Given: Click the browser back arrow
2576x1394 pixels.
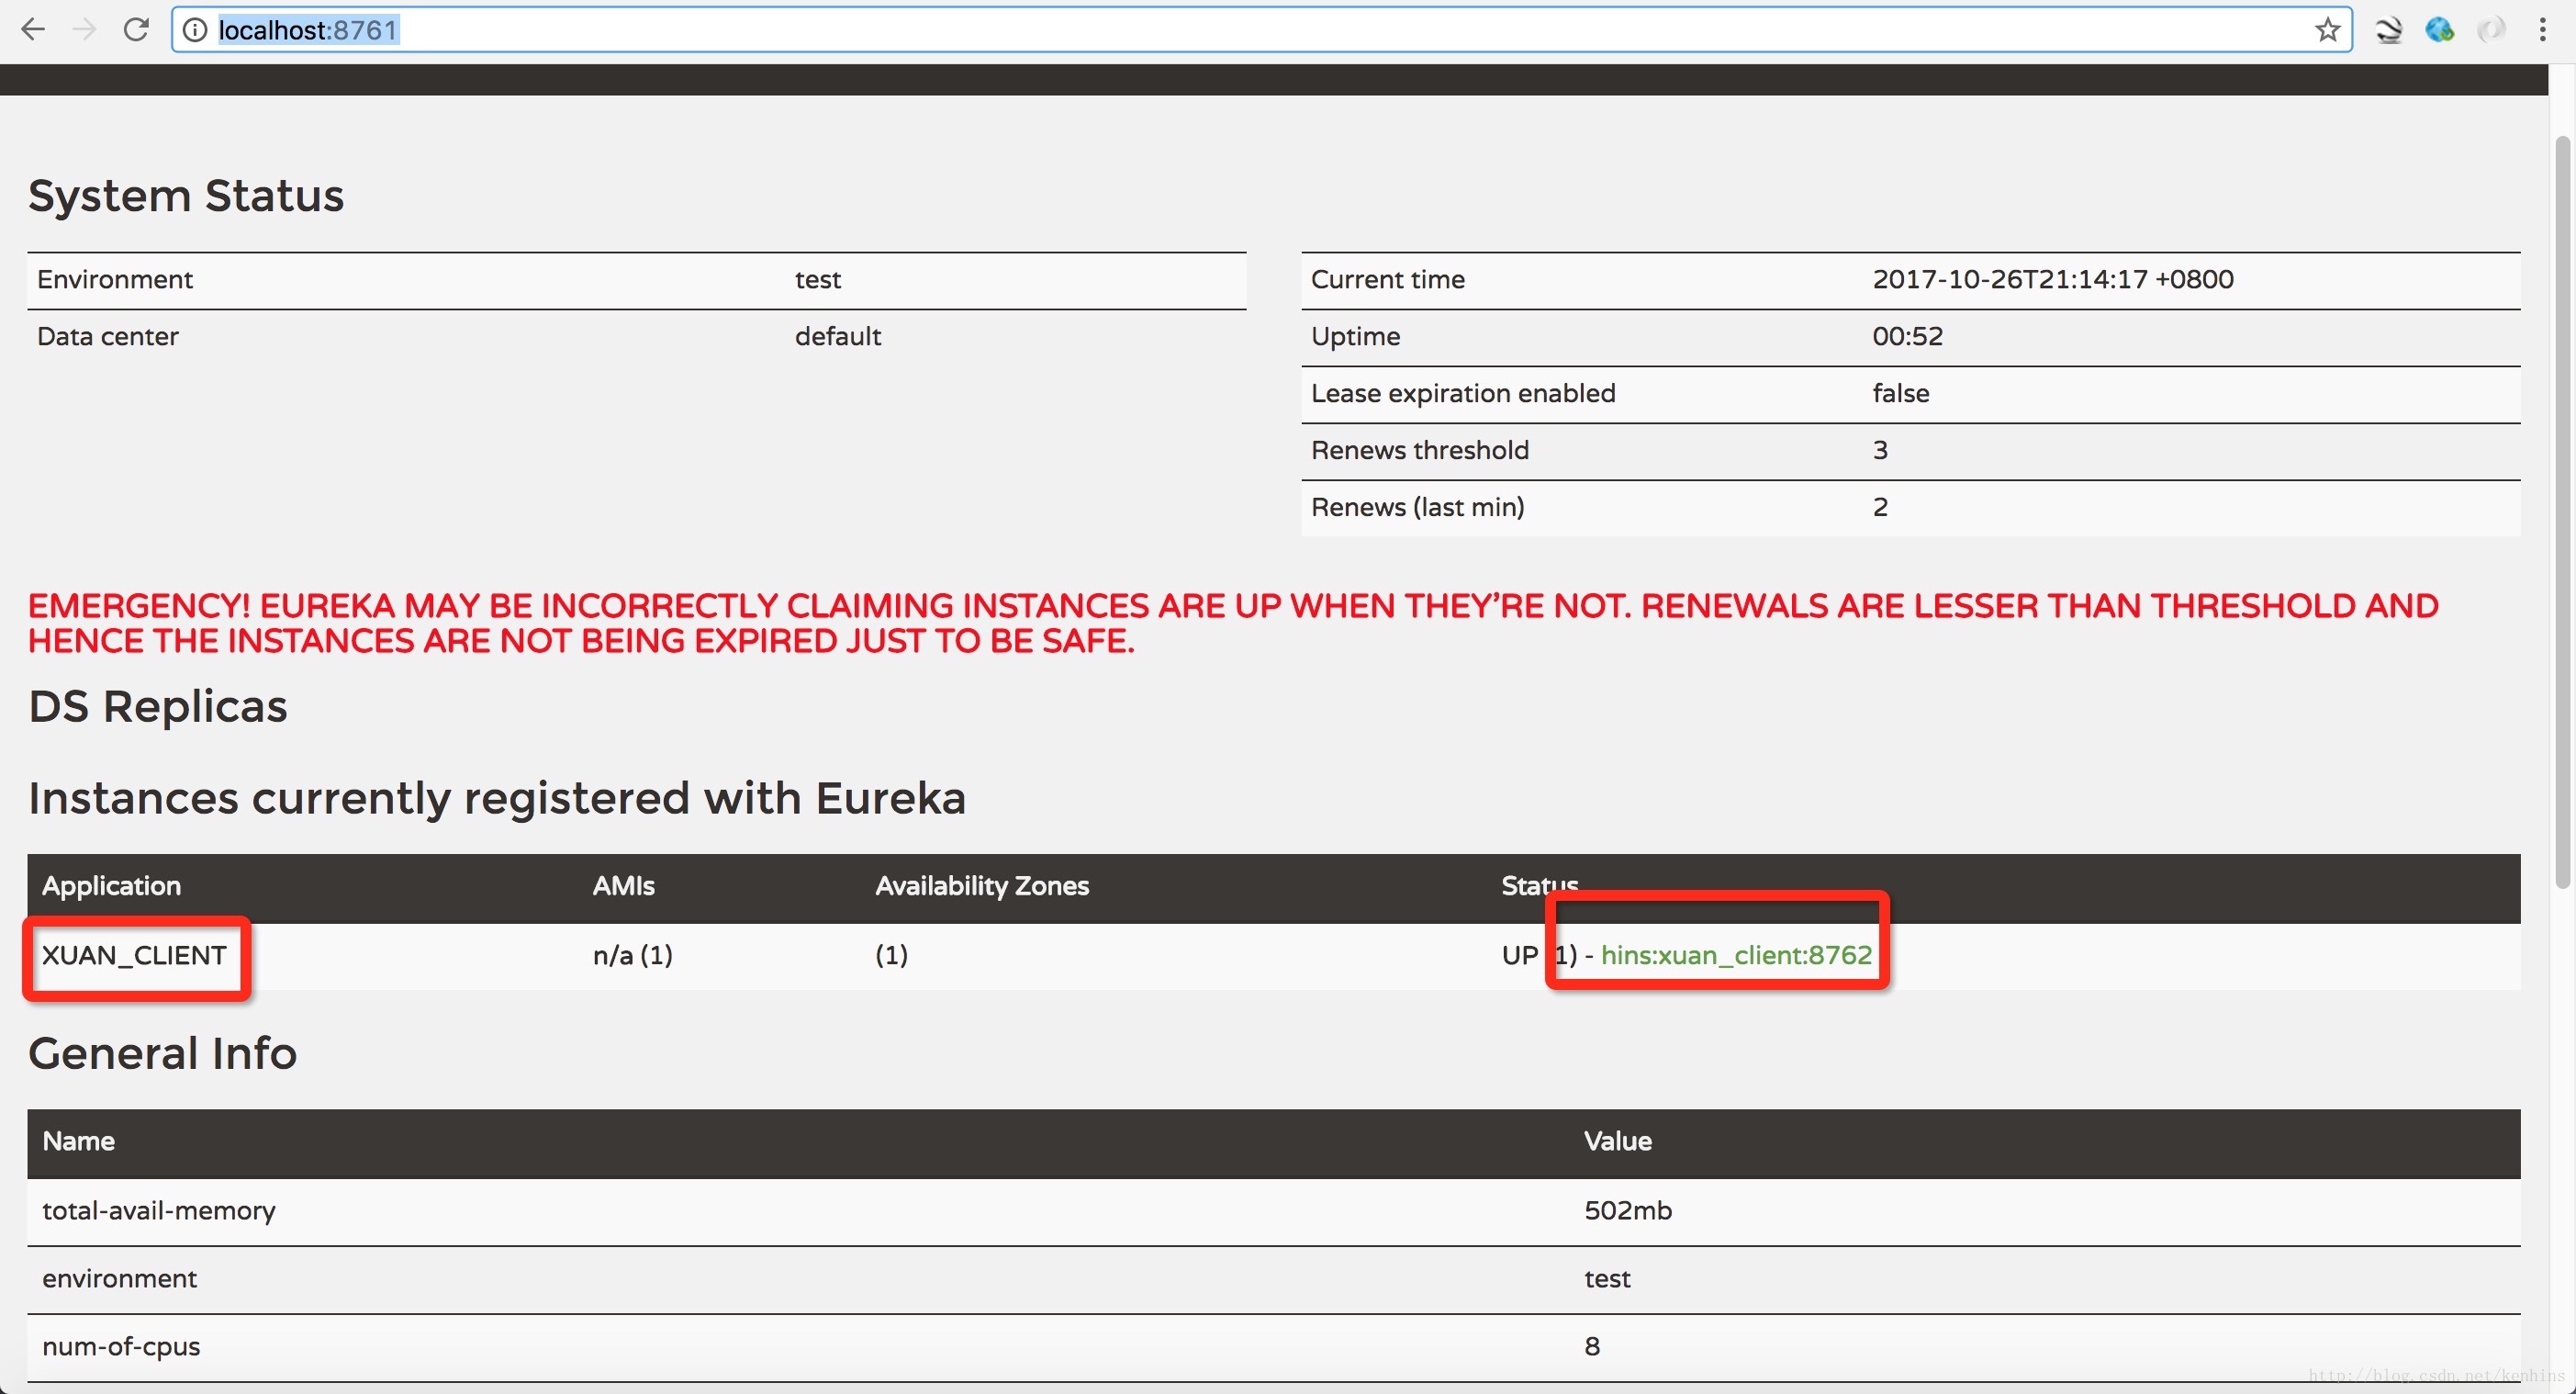Looking at the screenshot, I should 33,30.
